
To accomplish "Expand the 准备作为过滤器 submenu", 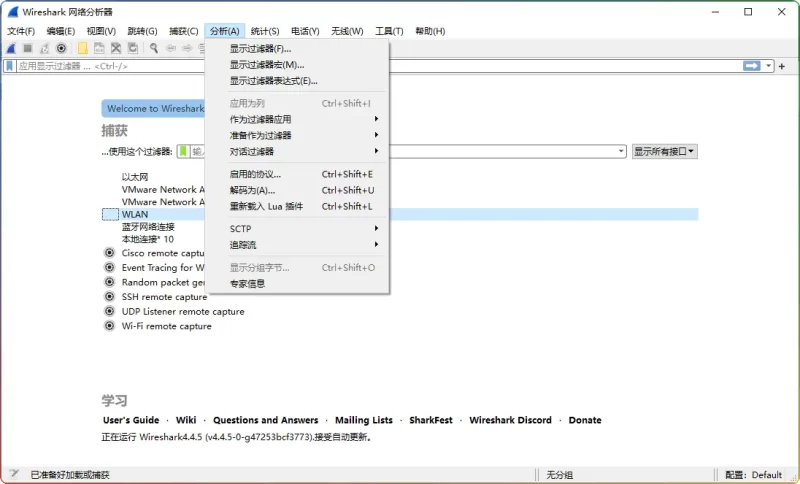I will 297,135.
